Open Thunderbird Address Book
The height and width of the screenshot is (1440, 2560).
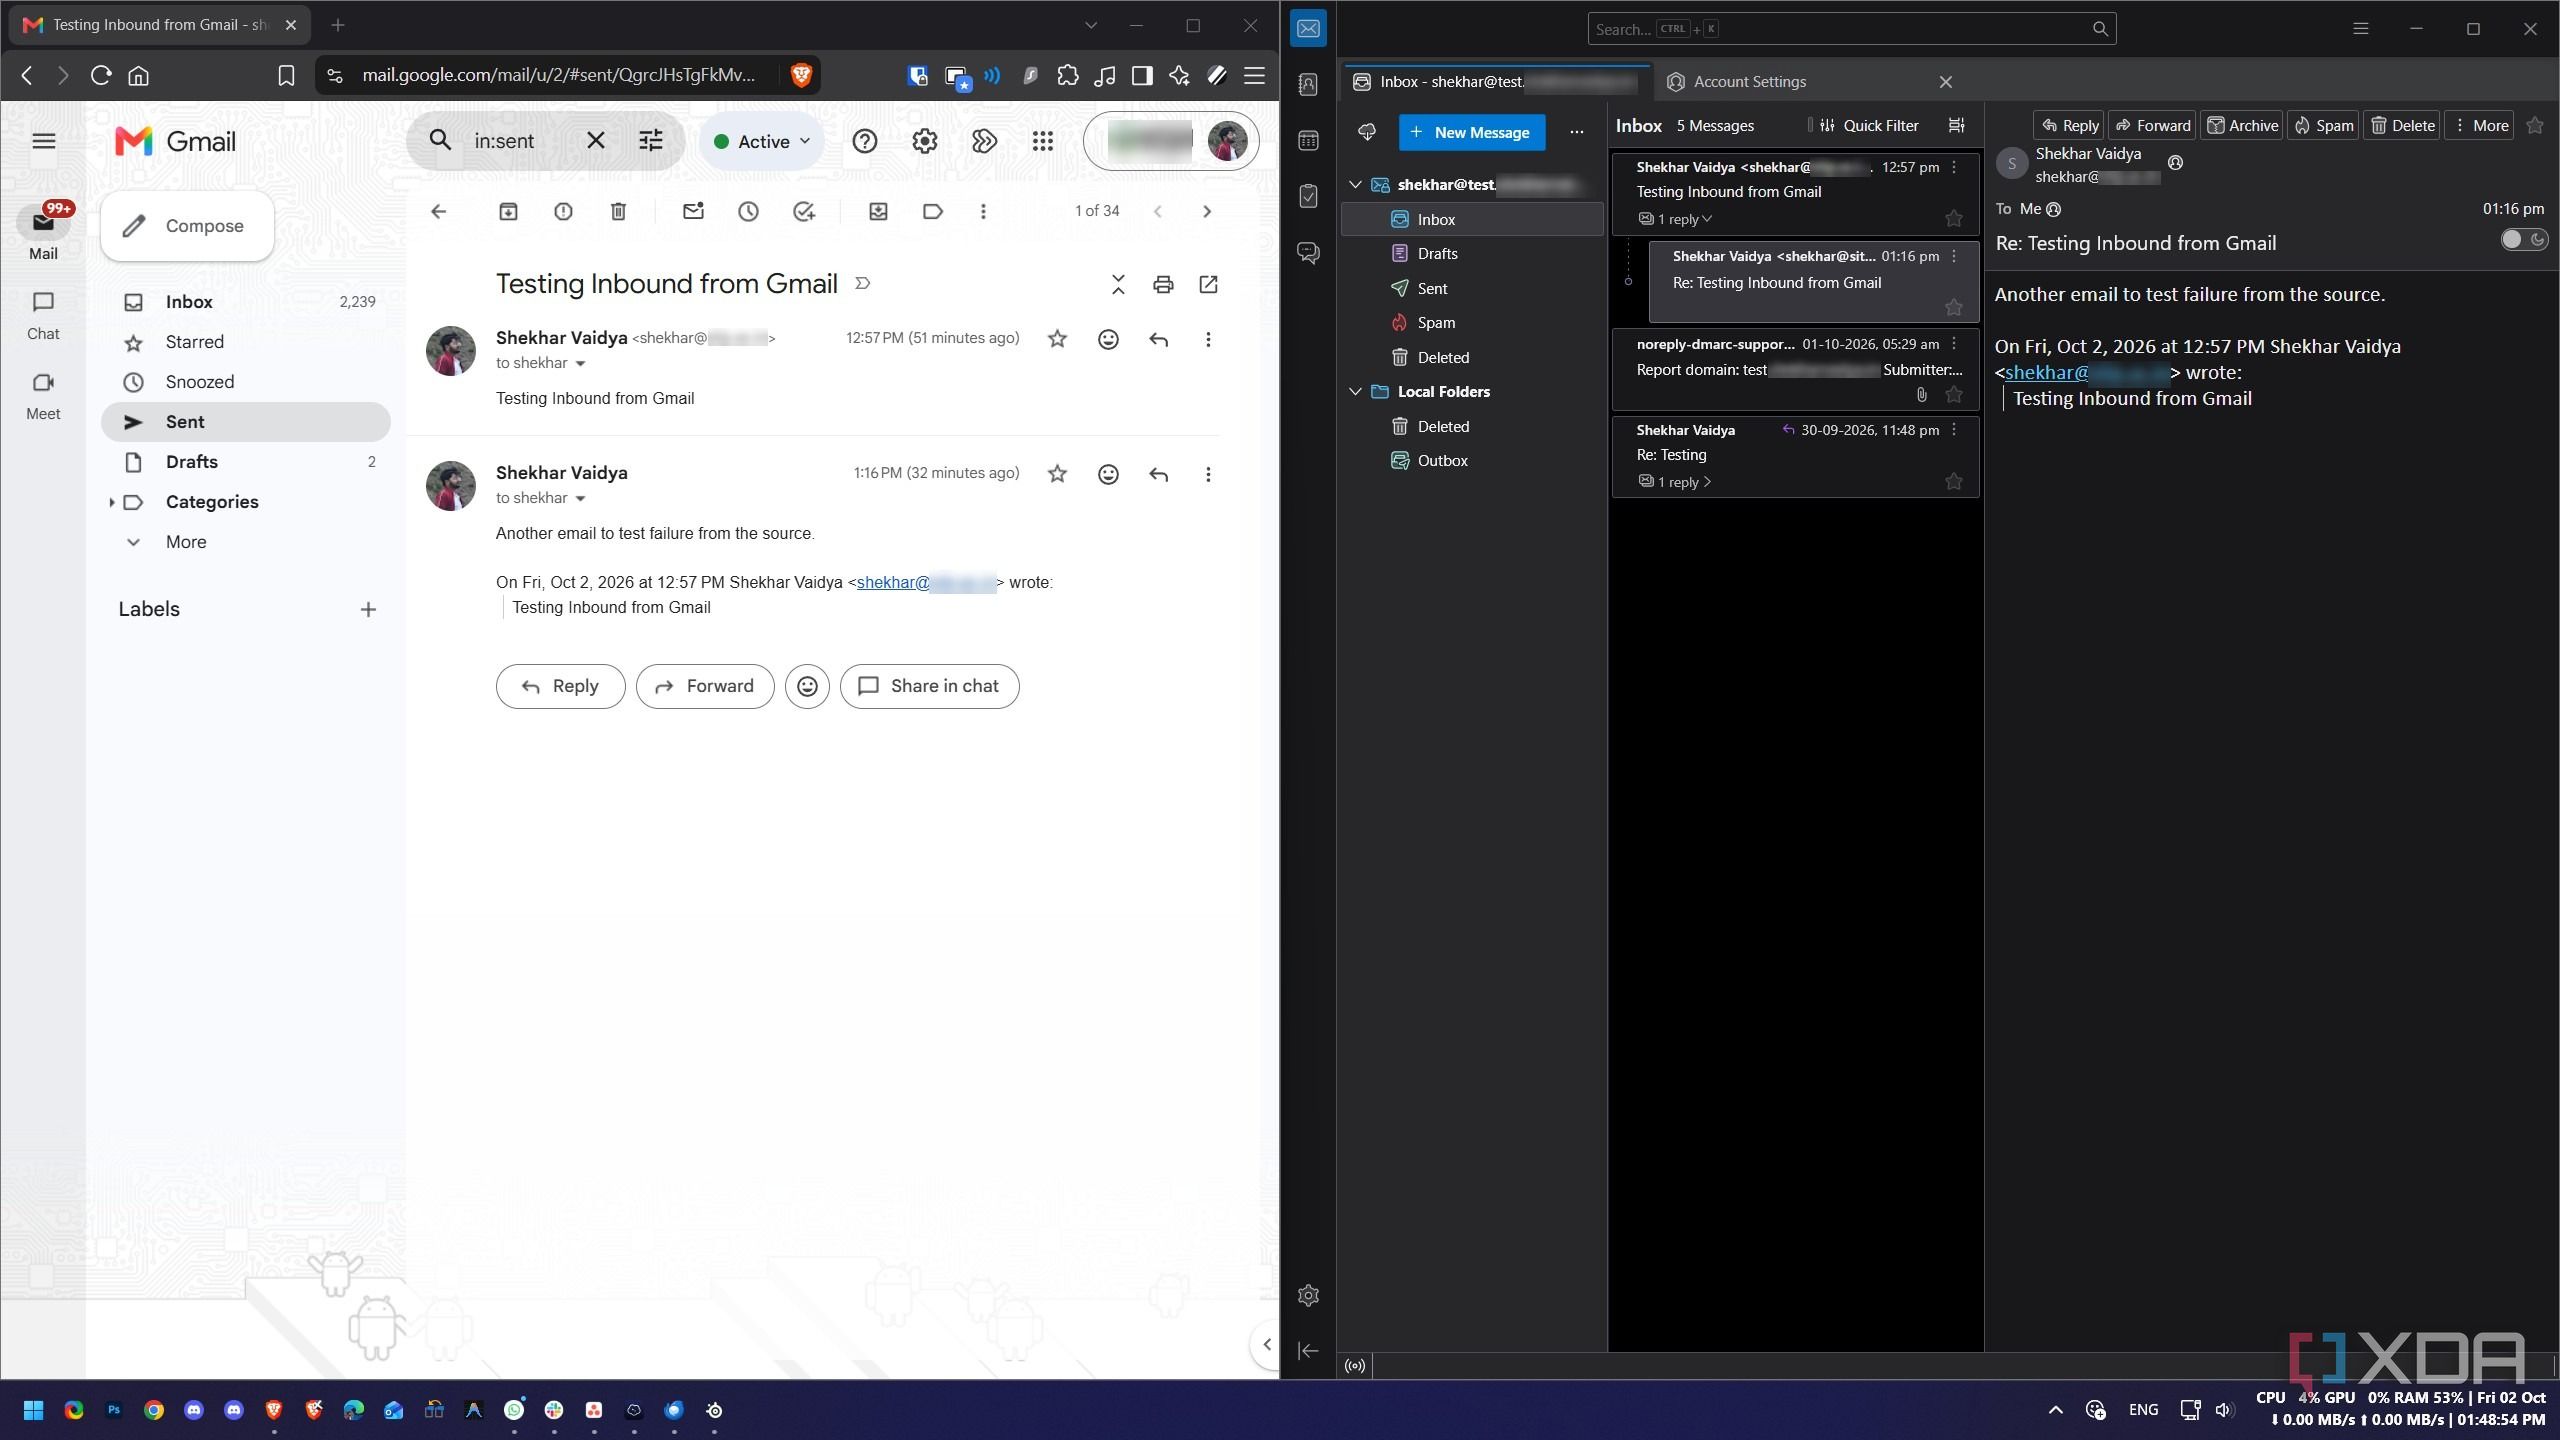pyautogui.click(x=1308, y=85)
